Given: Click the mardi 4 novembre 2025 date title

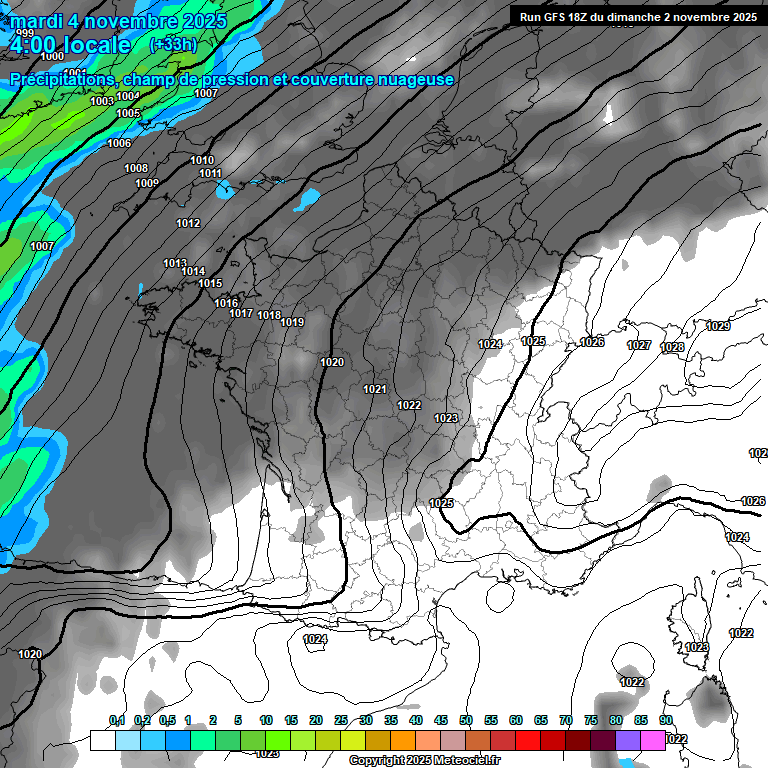Looking at the screenshot, I should click(118, 21).
